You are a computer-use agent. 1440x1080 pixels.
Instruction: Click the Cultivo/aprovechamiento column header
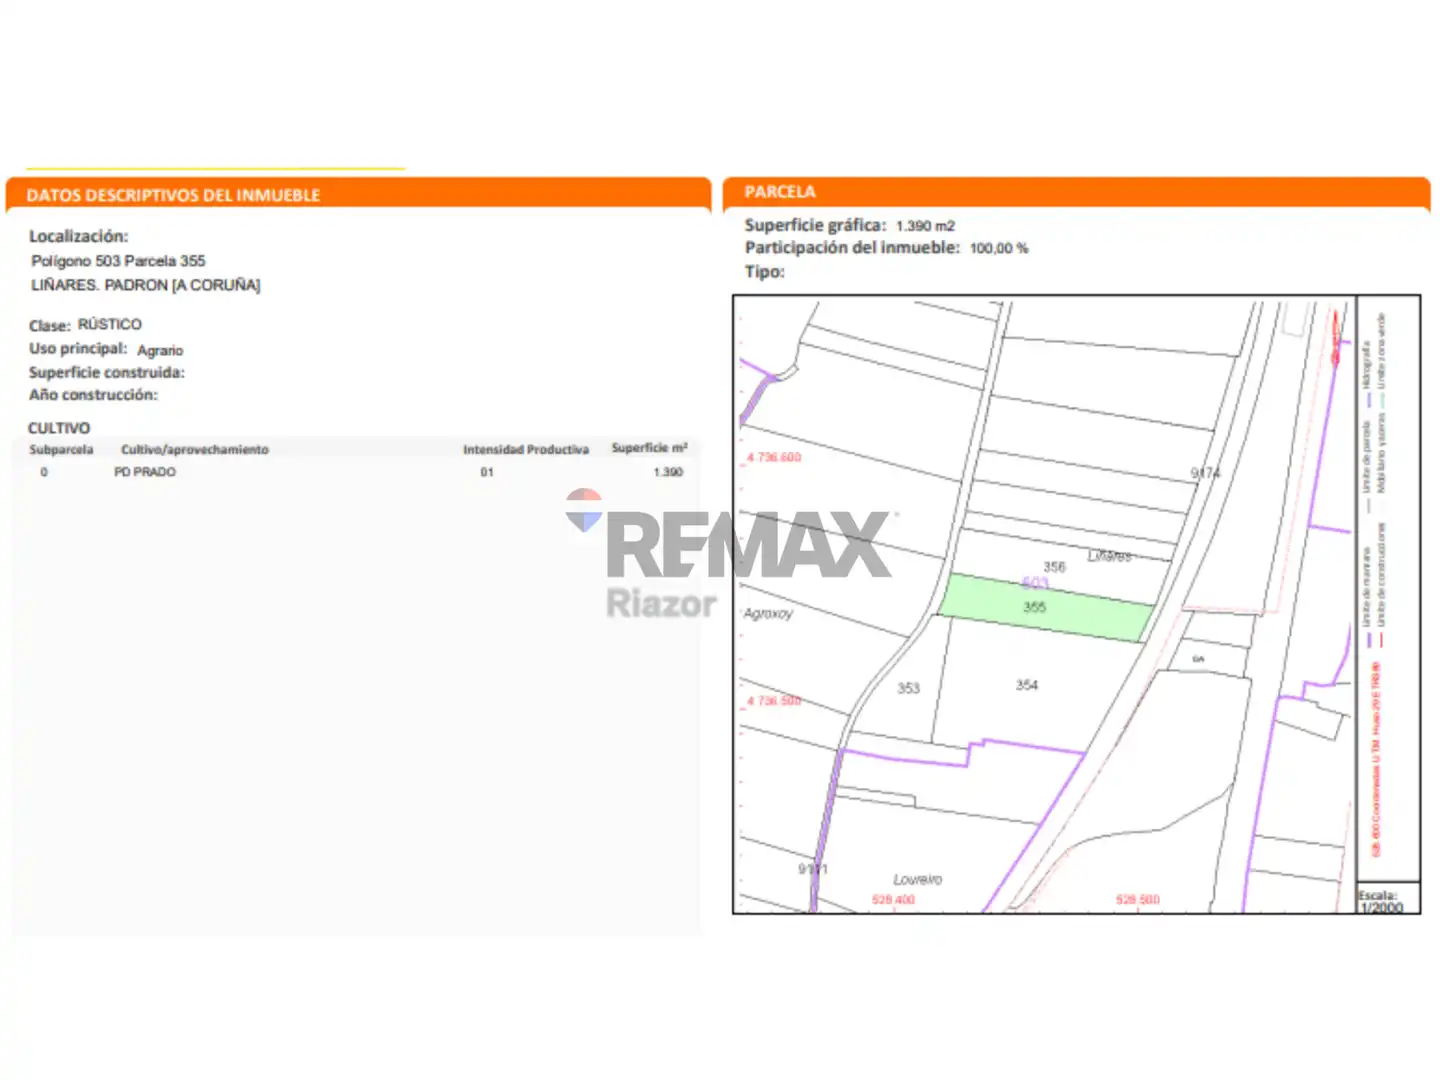[x=195, y=449]
